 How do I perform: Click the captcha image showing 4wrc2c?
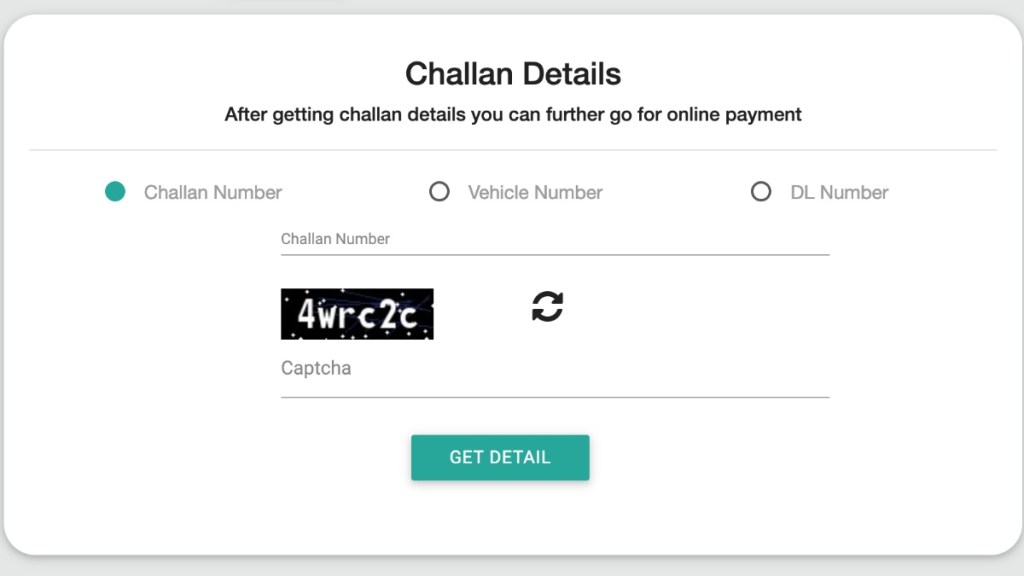click(x=357, y=312)
